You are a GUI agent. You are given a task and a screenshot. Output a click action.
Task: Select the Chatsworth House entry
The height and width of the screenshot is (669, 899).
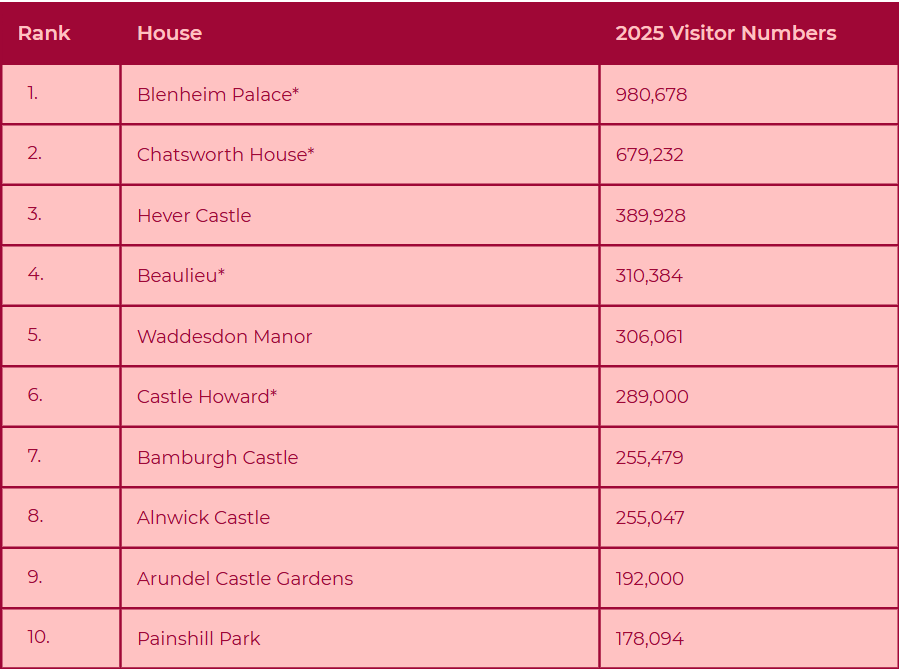tap(225, 155)
